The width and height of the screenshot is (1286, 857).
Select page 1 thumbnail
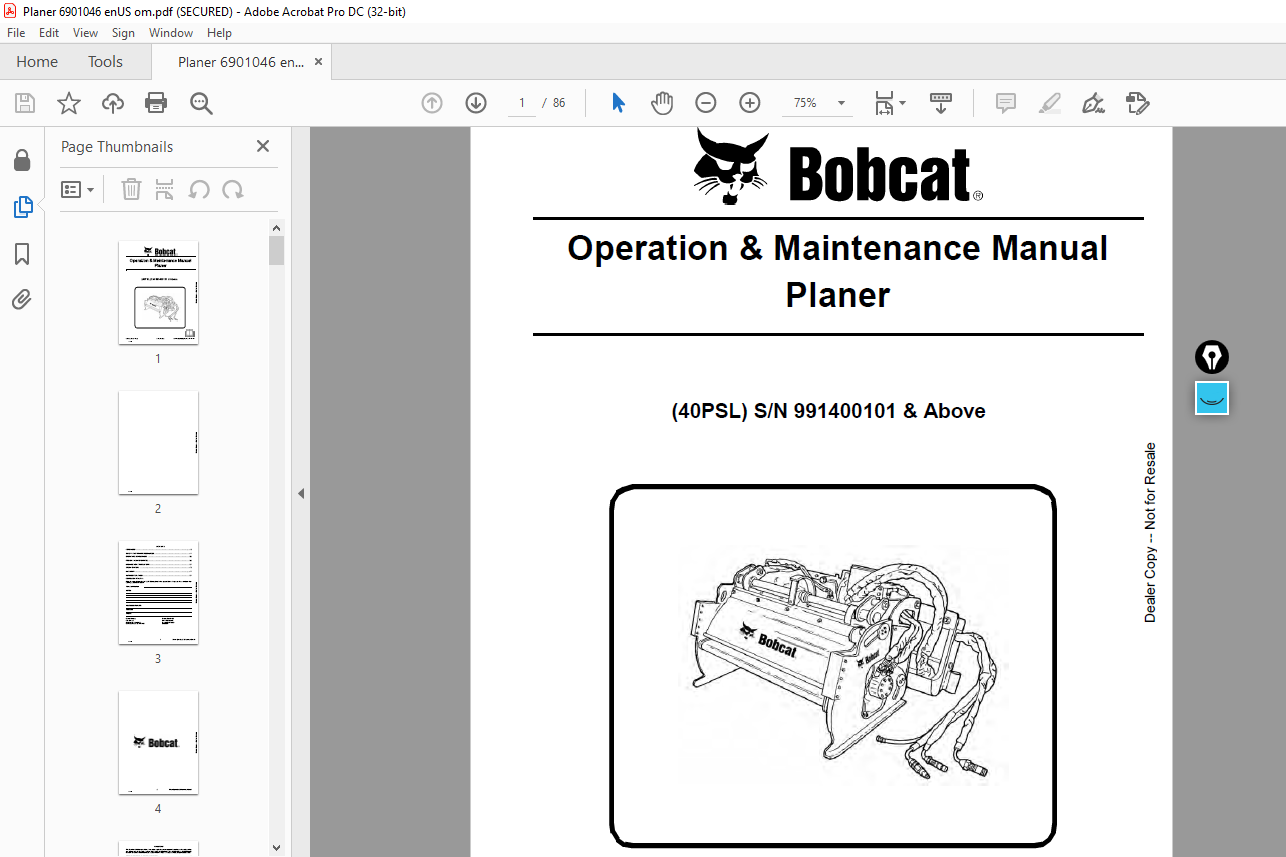(x=158, y=293)
